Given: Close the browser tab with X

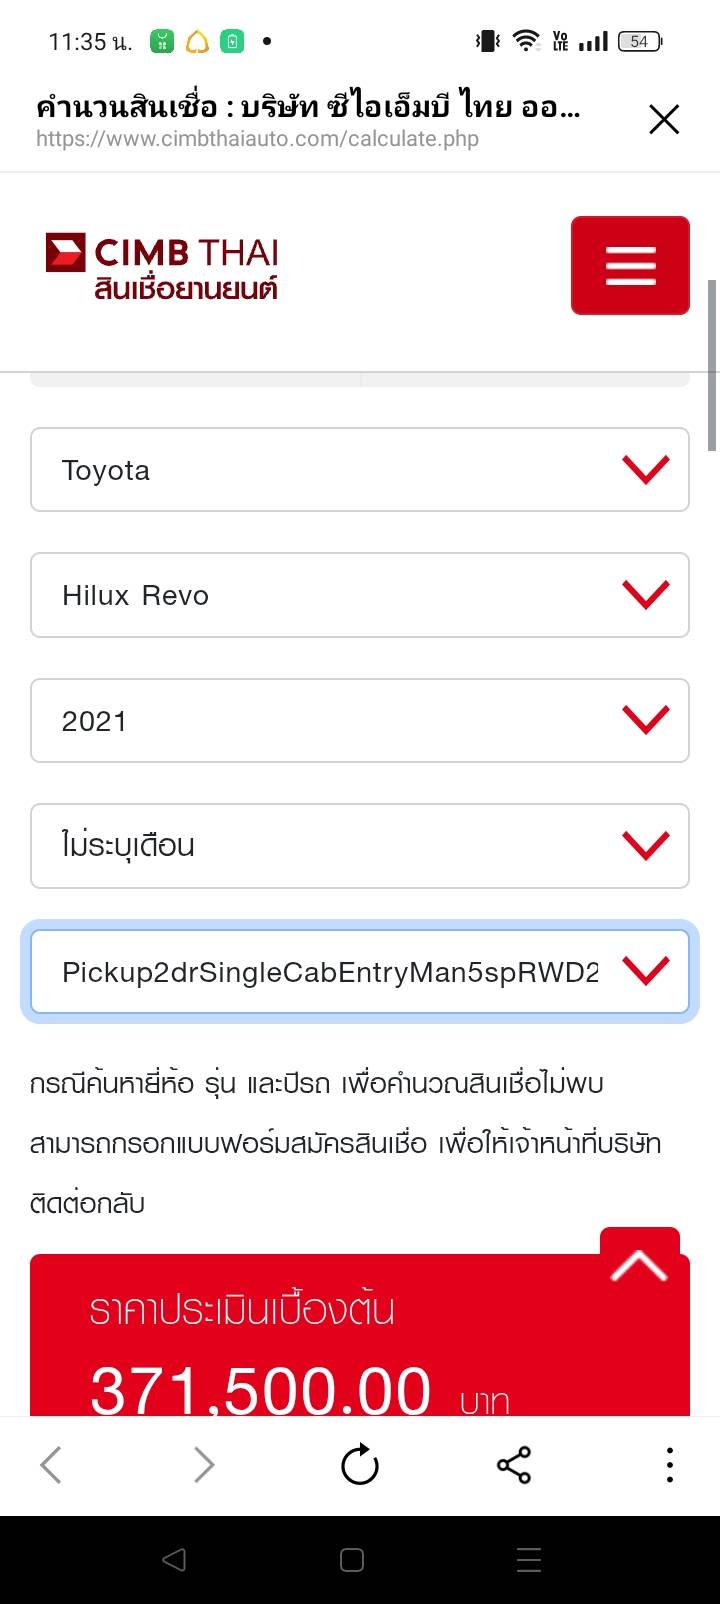Looking at the screenshot, I should point(664,120).
